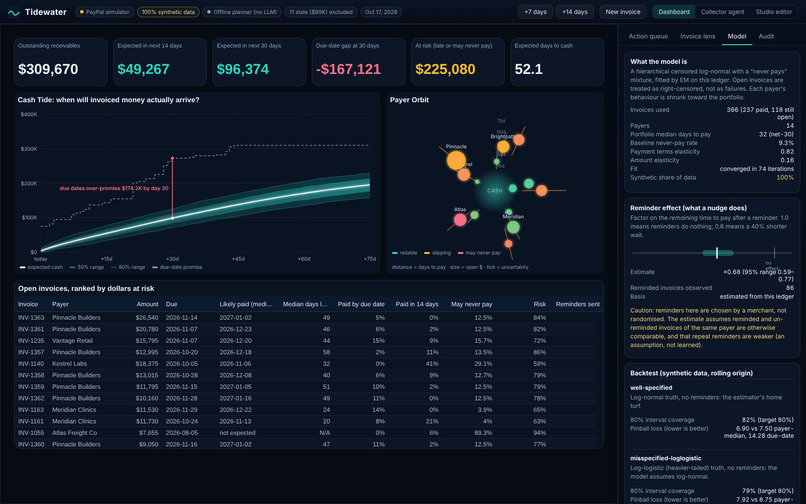Viewport: 806px width, 504px height.
Task: Sort table by Amount column header
Action: (148, 304)
